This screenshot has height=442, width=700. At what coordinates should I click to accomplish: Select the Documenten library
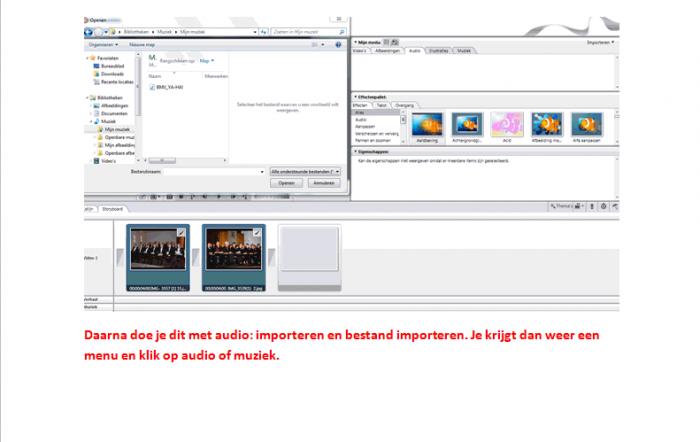111,113
